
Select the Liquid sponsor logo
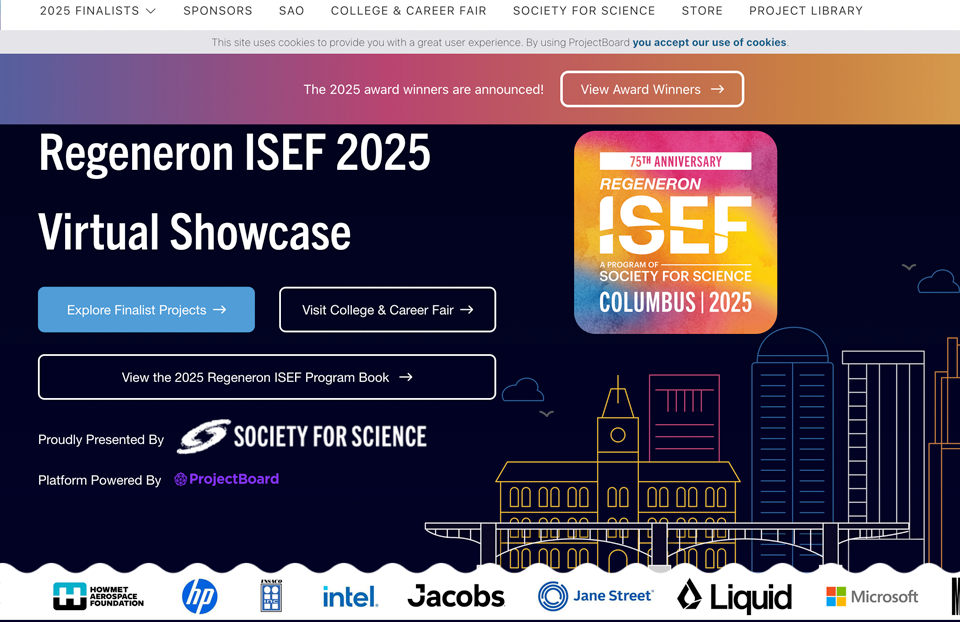[x=735, y=595]
